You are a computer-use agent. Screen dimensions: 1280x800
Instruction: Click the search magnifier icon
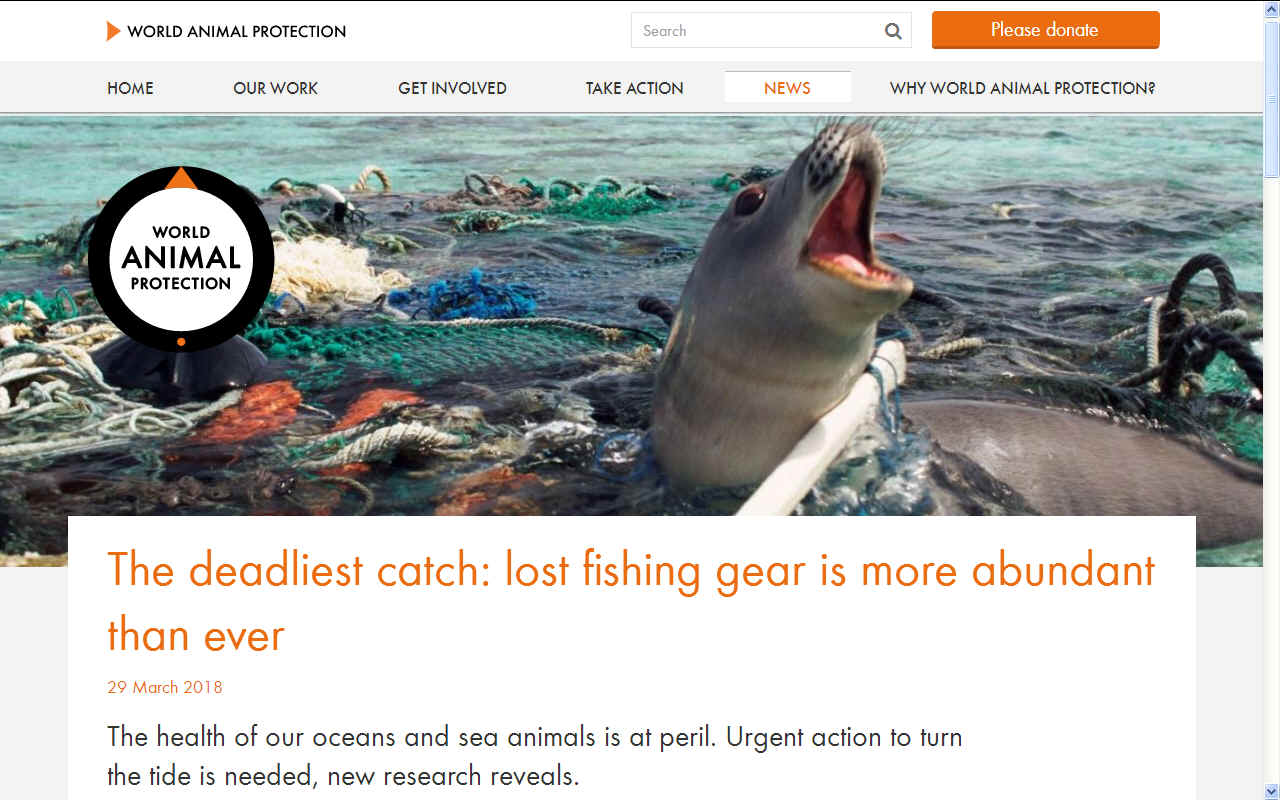pos(893,31)
